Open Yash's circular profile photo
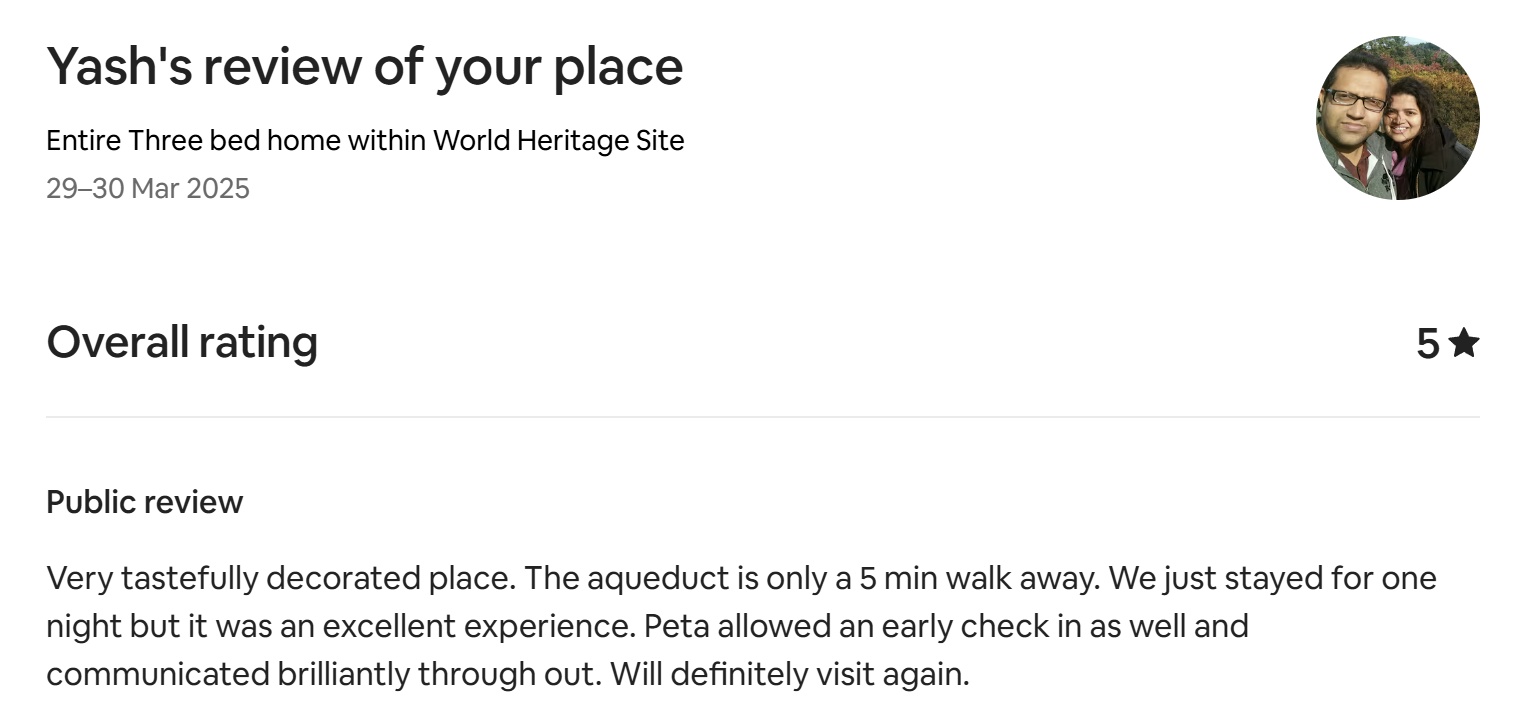1524x722 pixels. point(1397,118)
